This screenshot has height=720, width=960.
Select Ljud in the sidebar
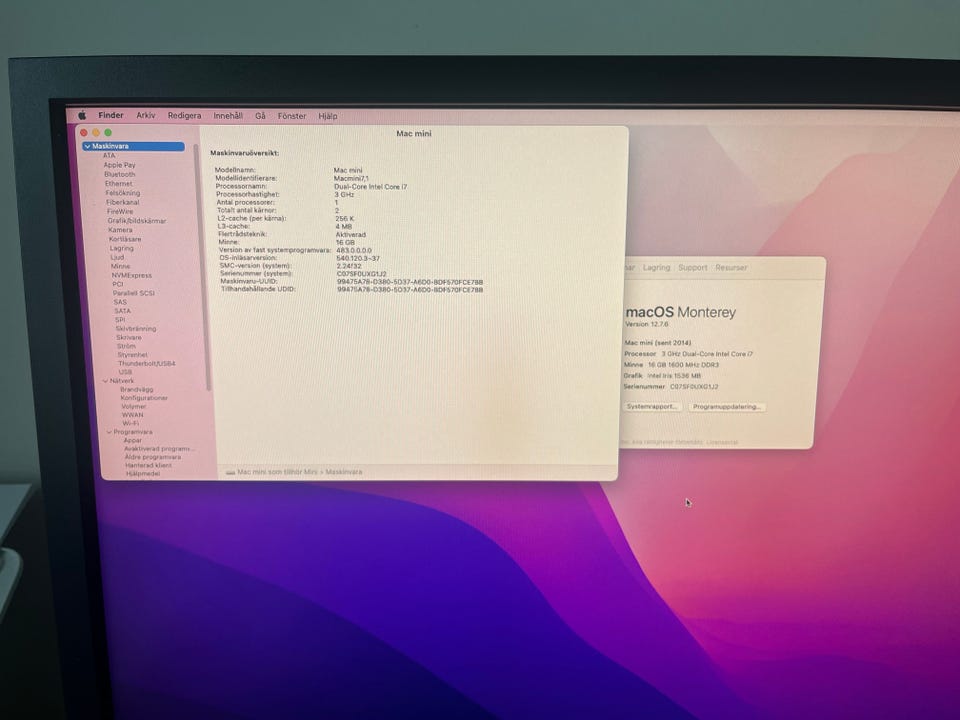(117, 257)
